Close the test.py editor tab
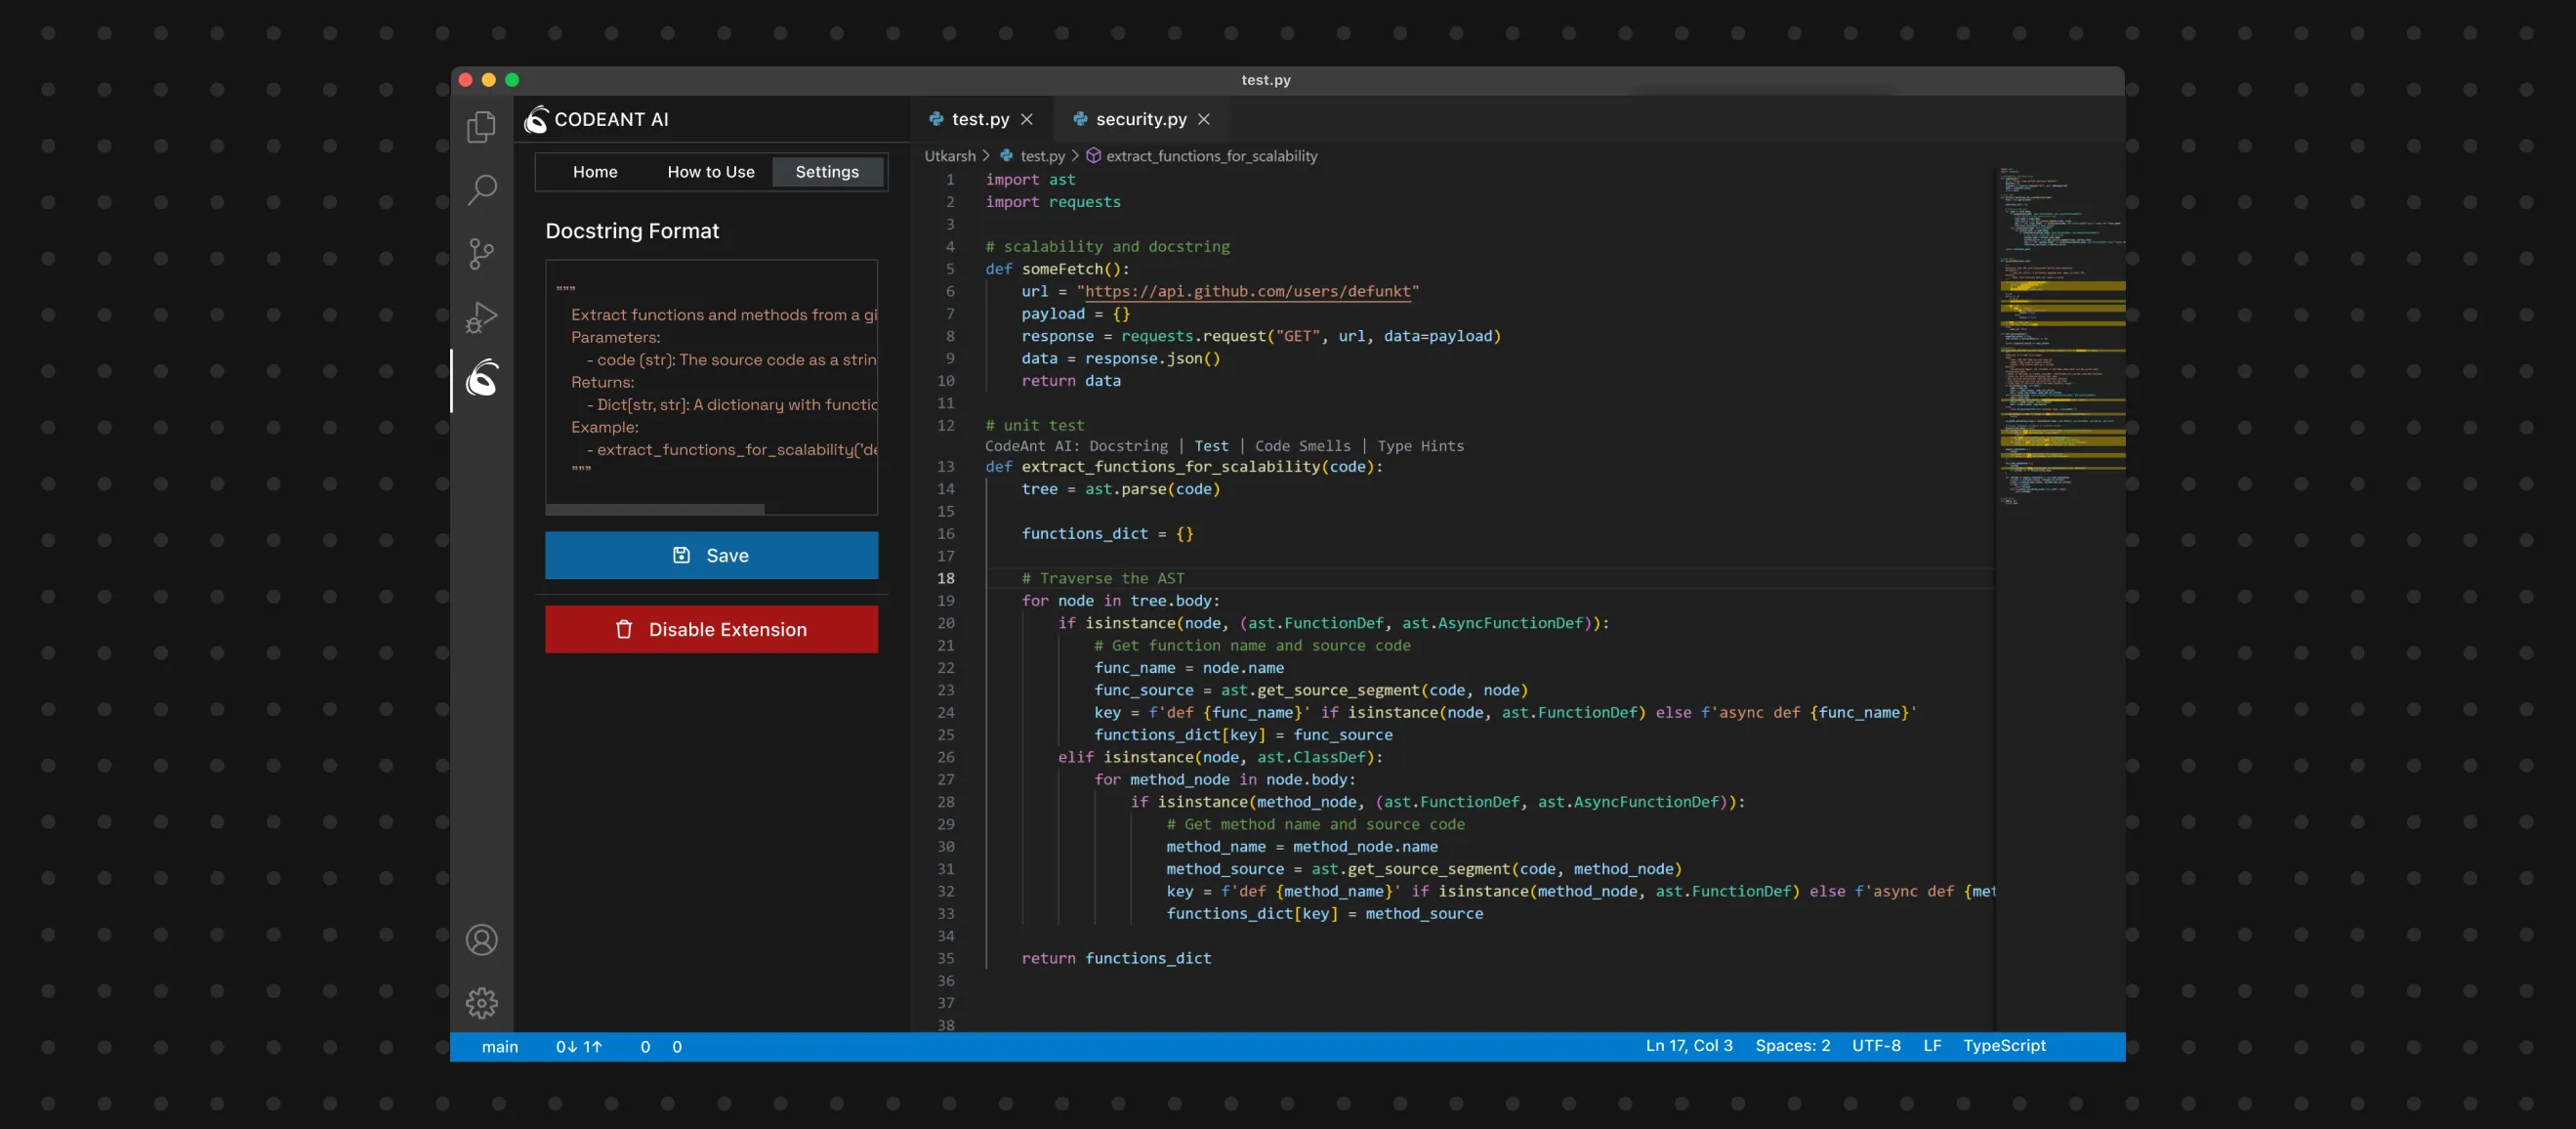Viewport: 2576px width, 1129px height. (x=1026, y=119)
